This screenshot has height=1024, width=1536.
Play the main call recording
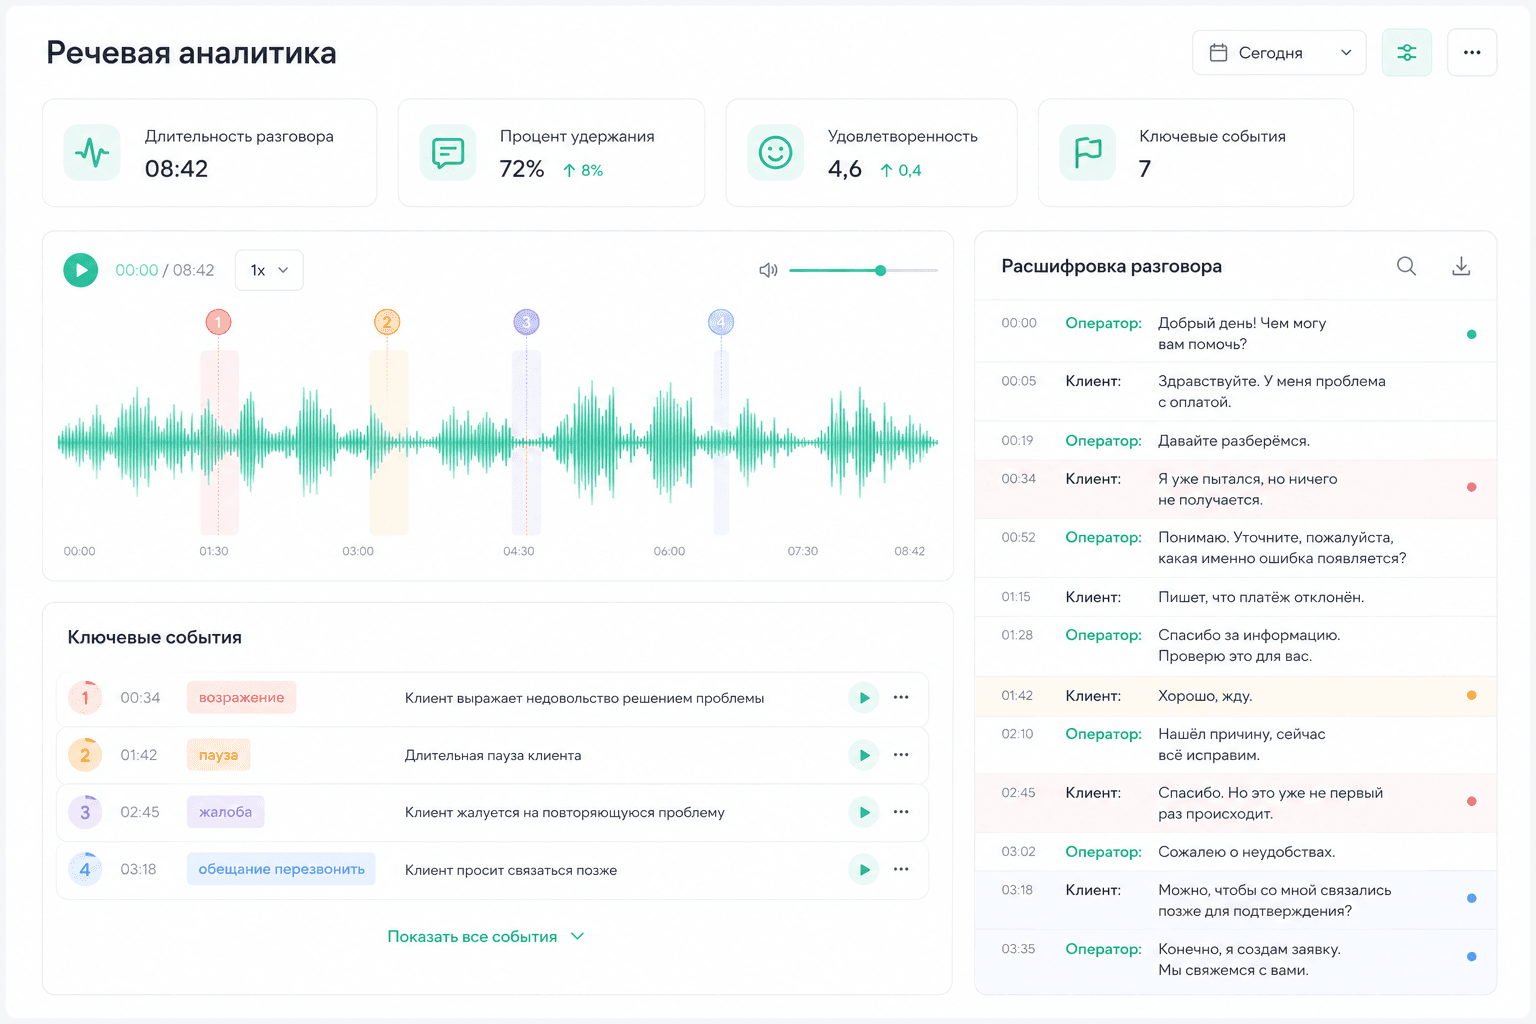[81, 270]
